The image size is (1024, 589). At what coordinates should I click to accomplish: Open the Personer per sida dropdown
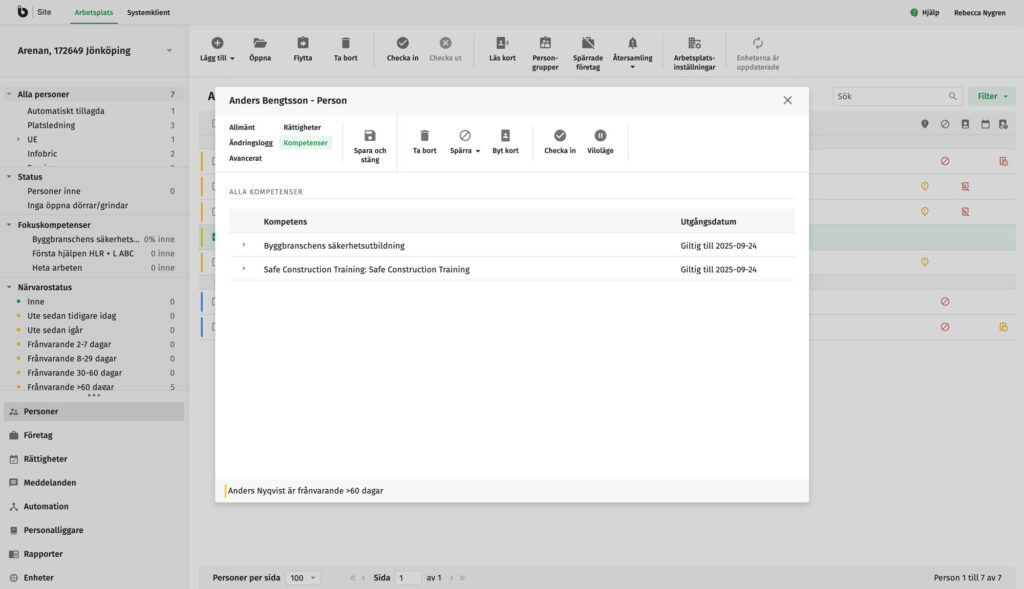coord(301,578)
